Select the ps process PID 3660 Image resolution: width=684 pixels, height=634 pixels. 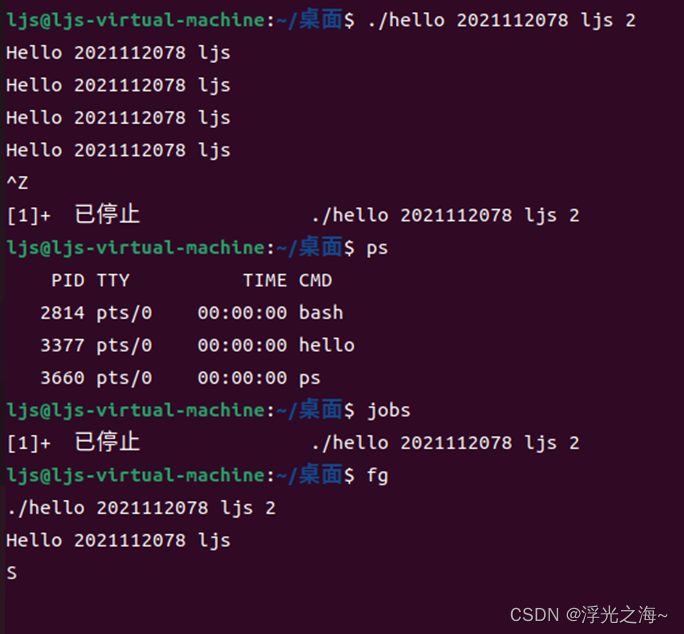pyautogui.click(x=62, y=378)
